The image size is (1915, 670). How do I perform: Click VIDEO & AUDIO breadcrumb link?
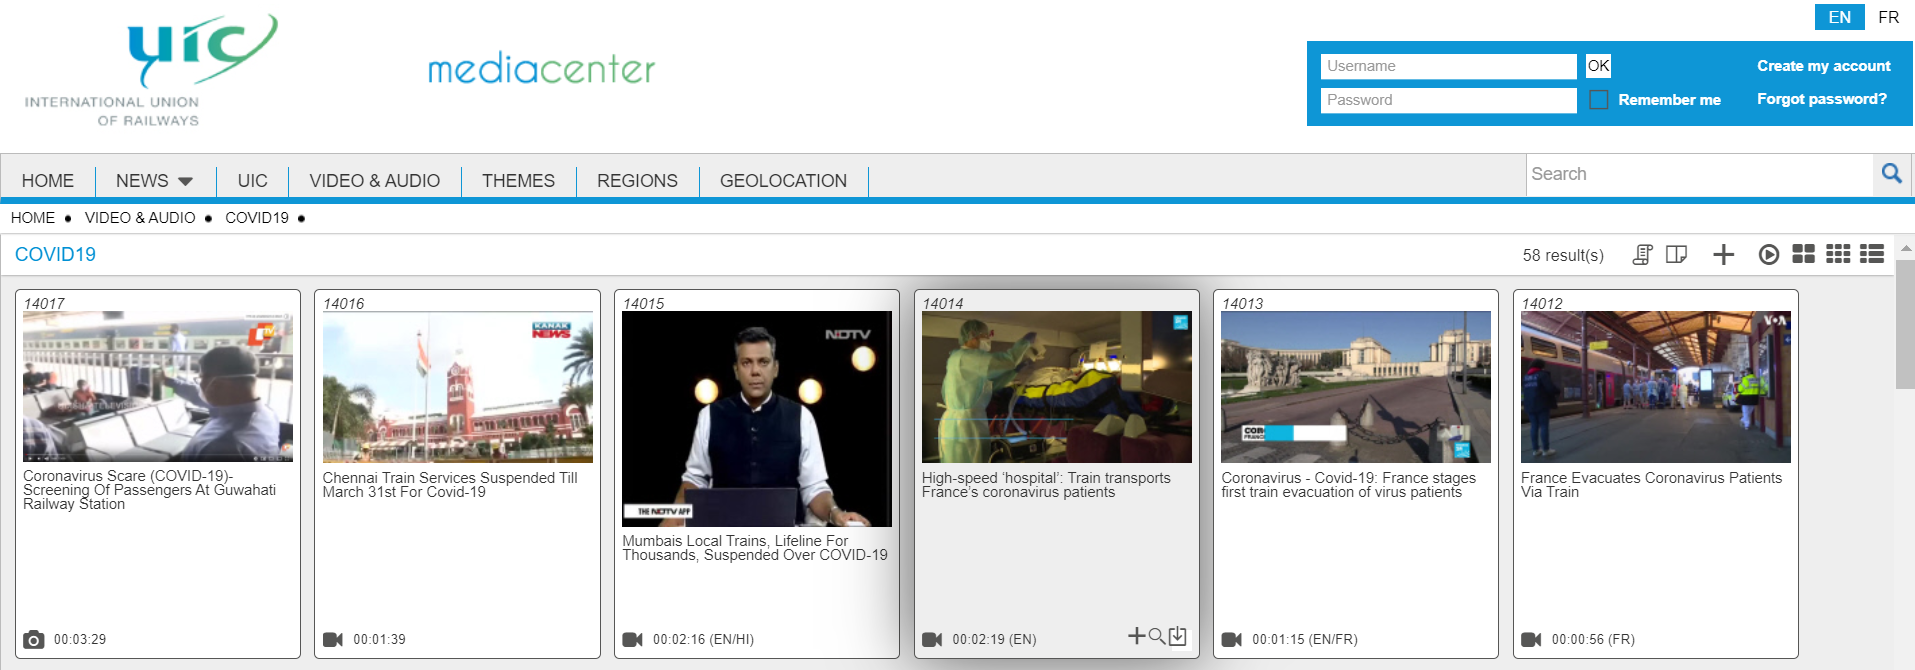tap(140, 218)
